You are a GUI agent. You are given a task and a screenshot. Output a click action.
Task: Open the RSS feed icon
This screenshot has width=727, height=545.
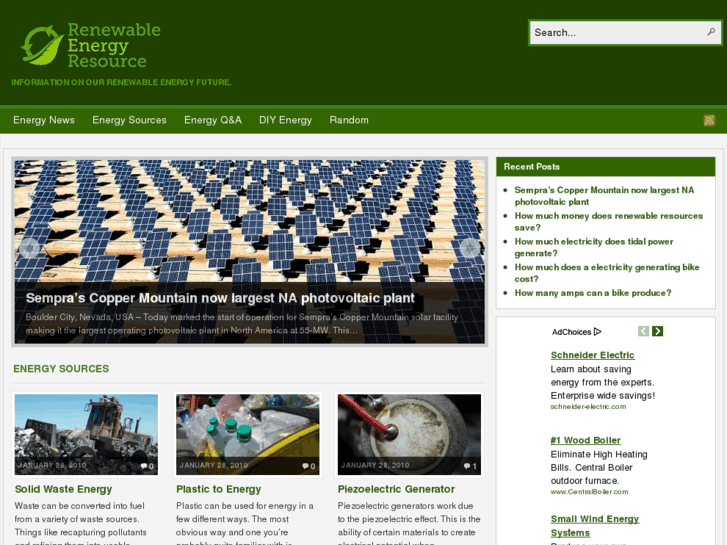pyautogui.click(x=709, y=121)
